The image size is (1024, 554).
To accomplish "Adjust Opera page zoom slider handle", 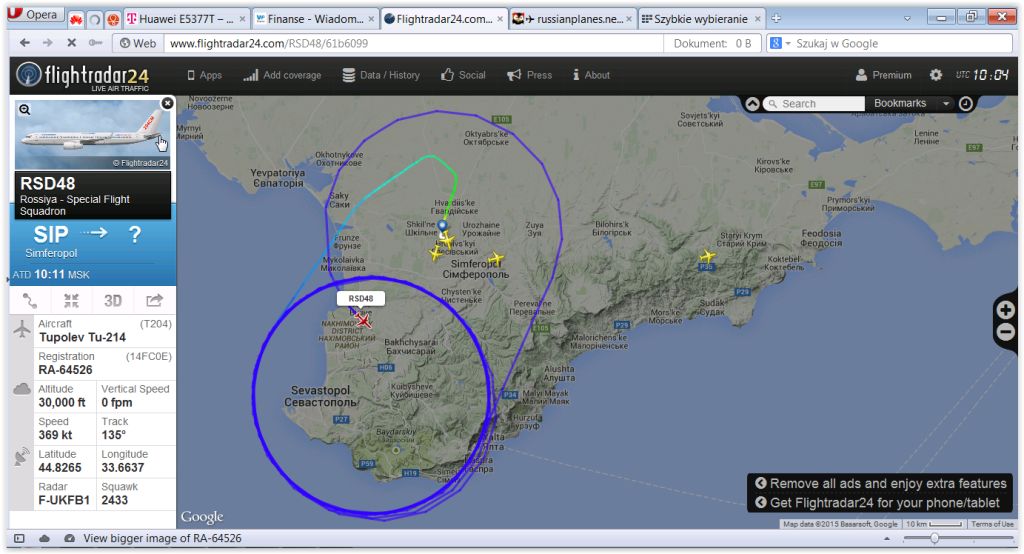I will 935,538.
